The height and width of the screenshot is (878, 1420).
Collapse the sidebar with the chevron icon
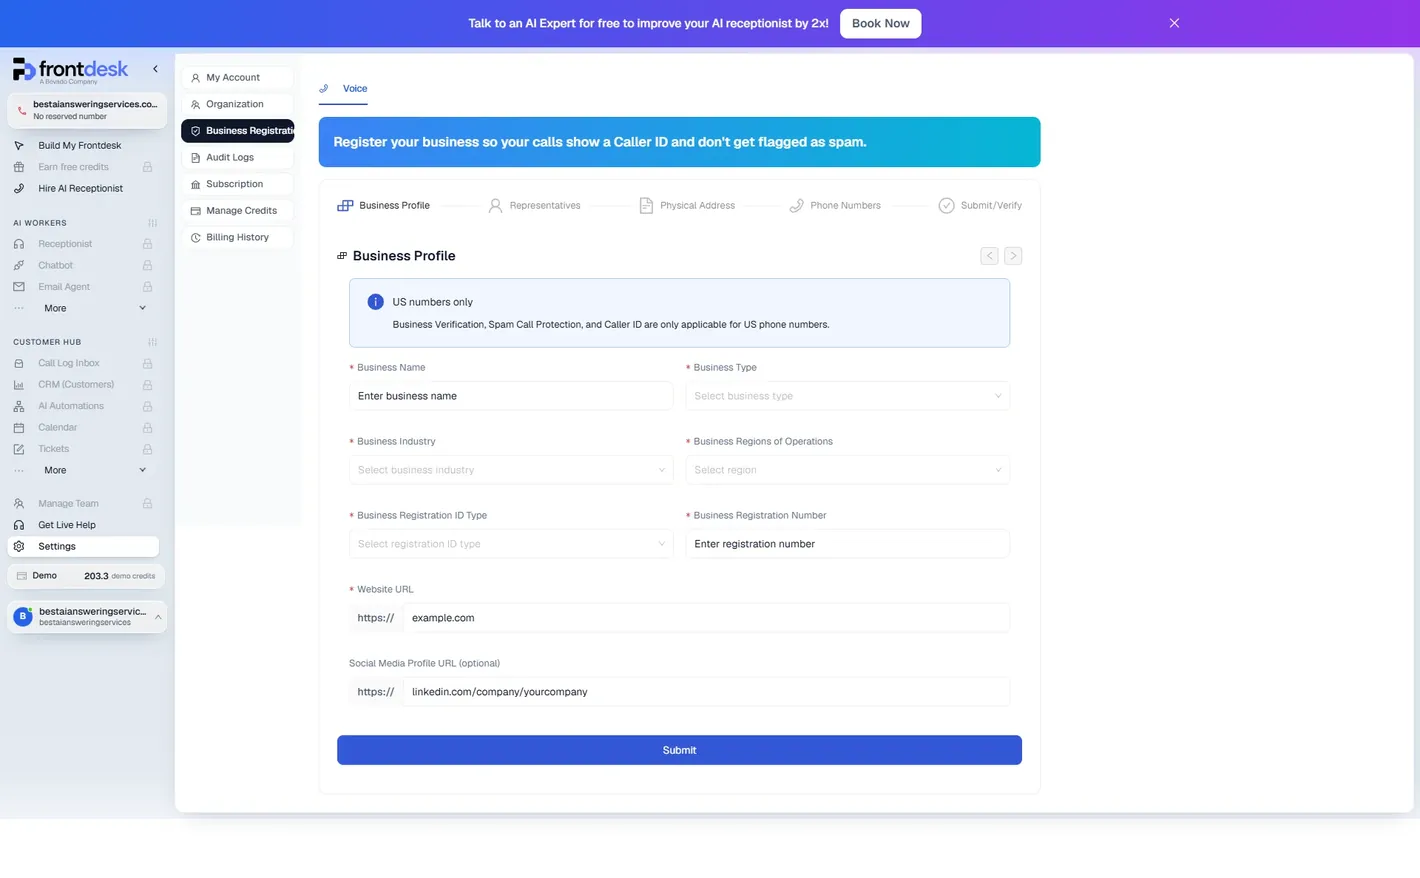click(x=155, y=69)
